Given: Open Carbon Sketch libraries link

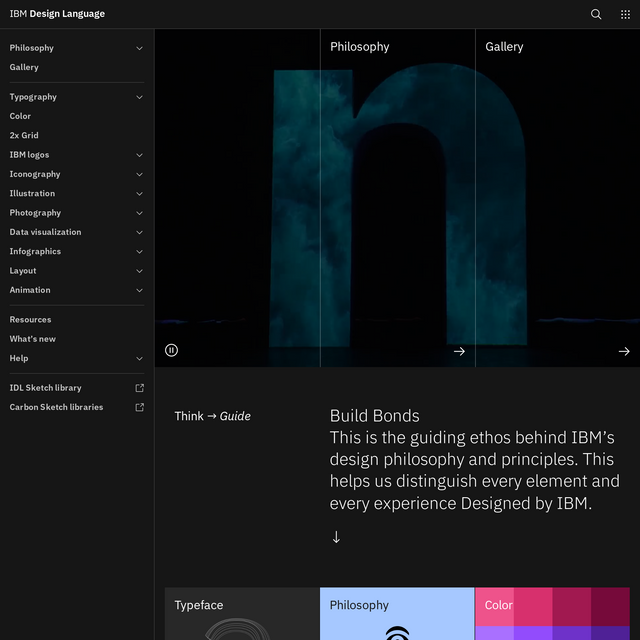Looking at the screenshot, I should (x=56, y=407).
